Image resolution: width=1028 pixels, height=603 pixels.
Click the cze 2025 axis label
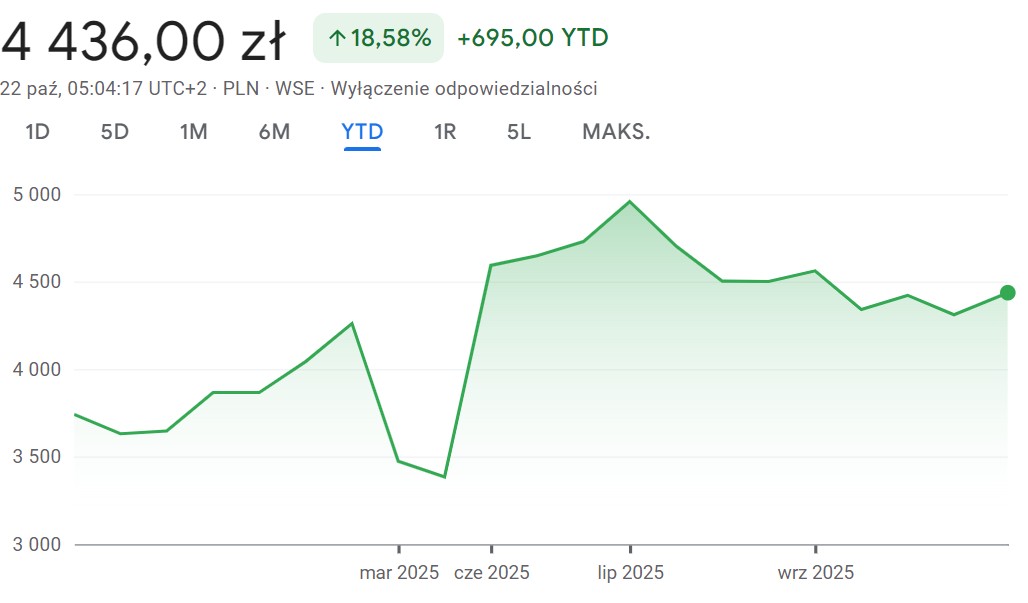[492, 573]
